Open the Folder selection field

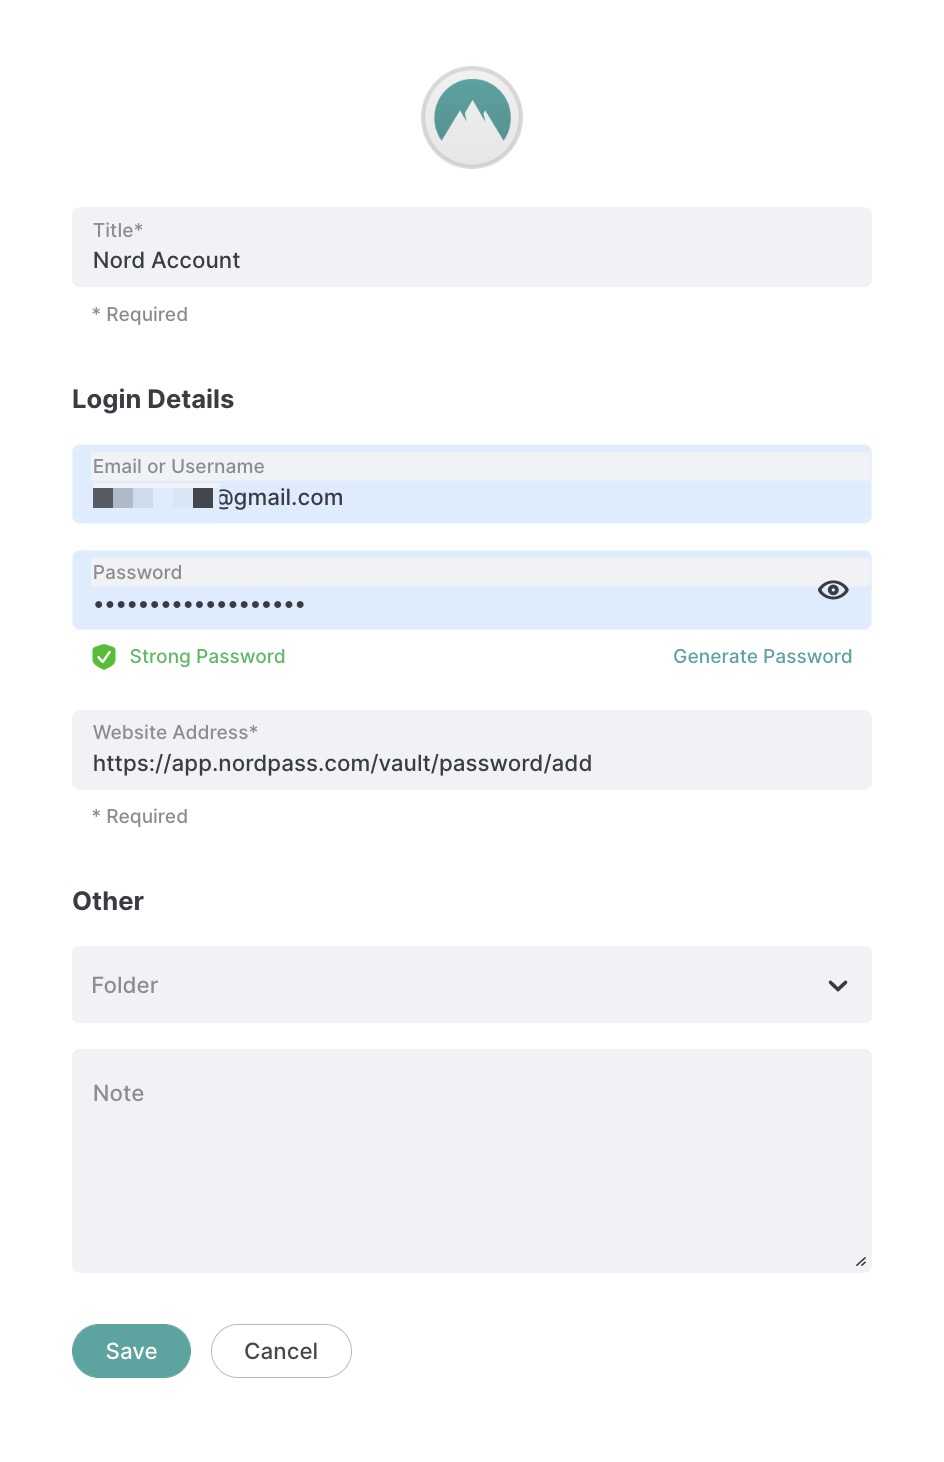point(472,985)
